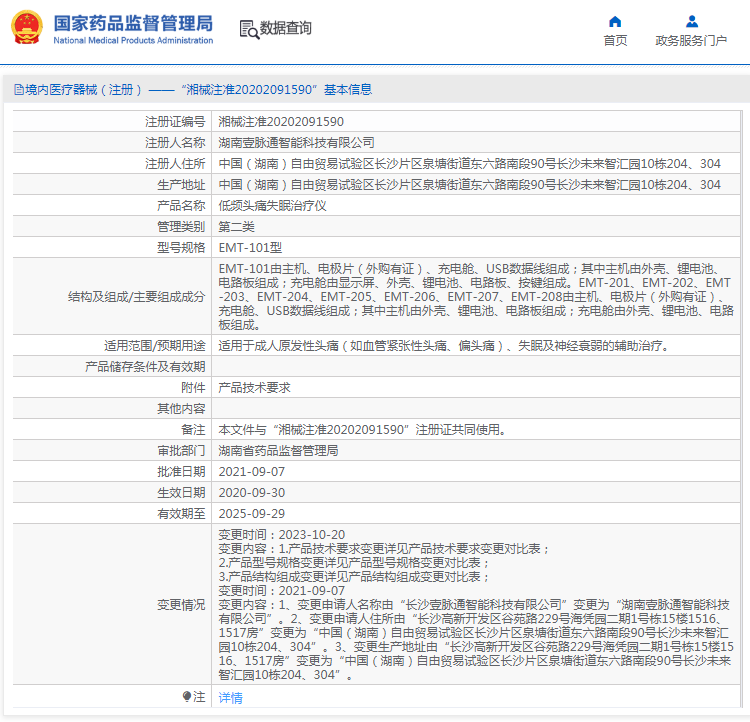Image resolution: width=750 pixels, height=722 pixels.
Task: Click the document icon before 境内医疗器械
Action: [19, 89]
